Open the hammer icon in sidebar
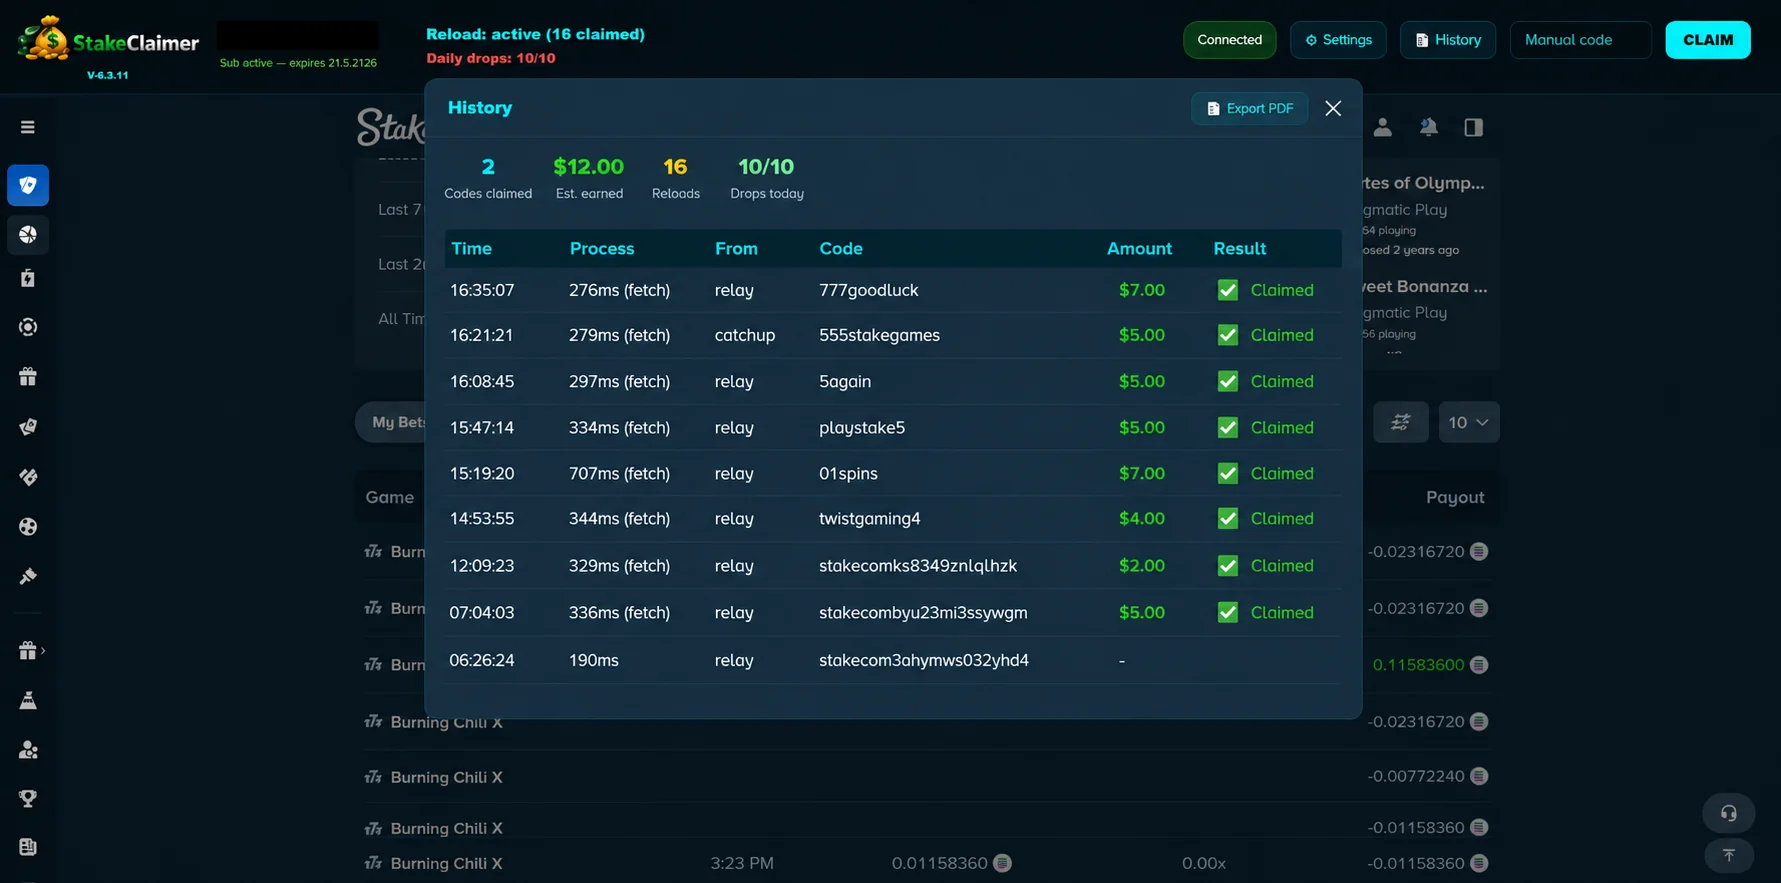The image size is (1781, 883). click(x=28, y=576)
